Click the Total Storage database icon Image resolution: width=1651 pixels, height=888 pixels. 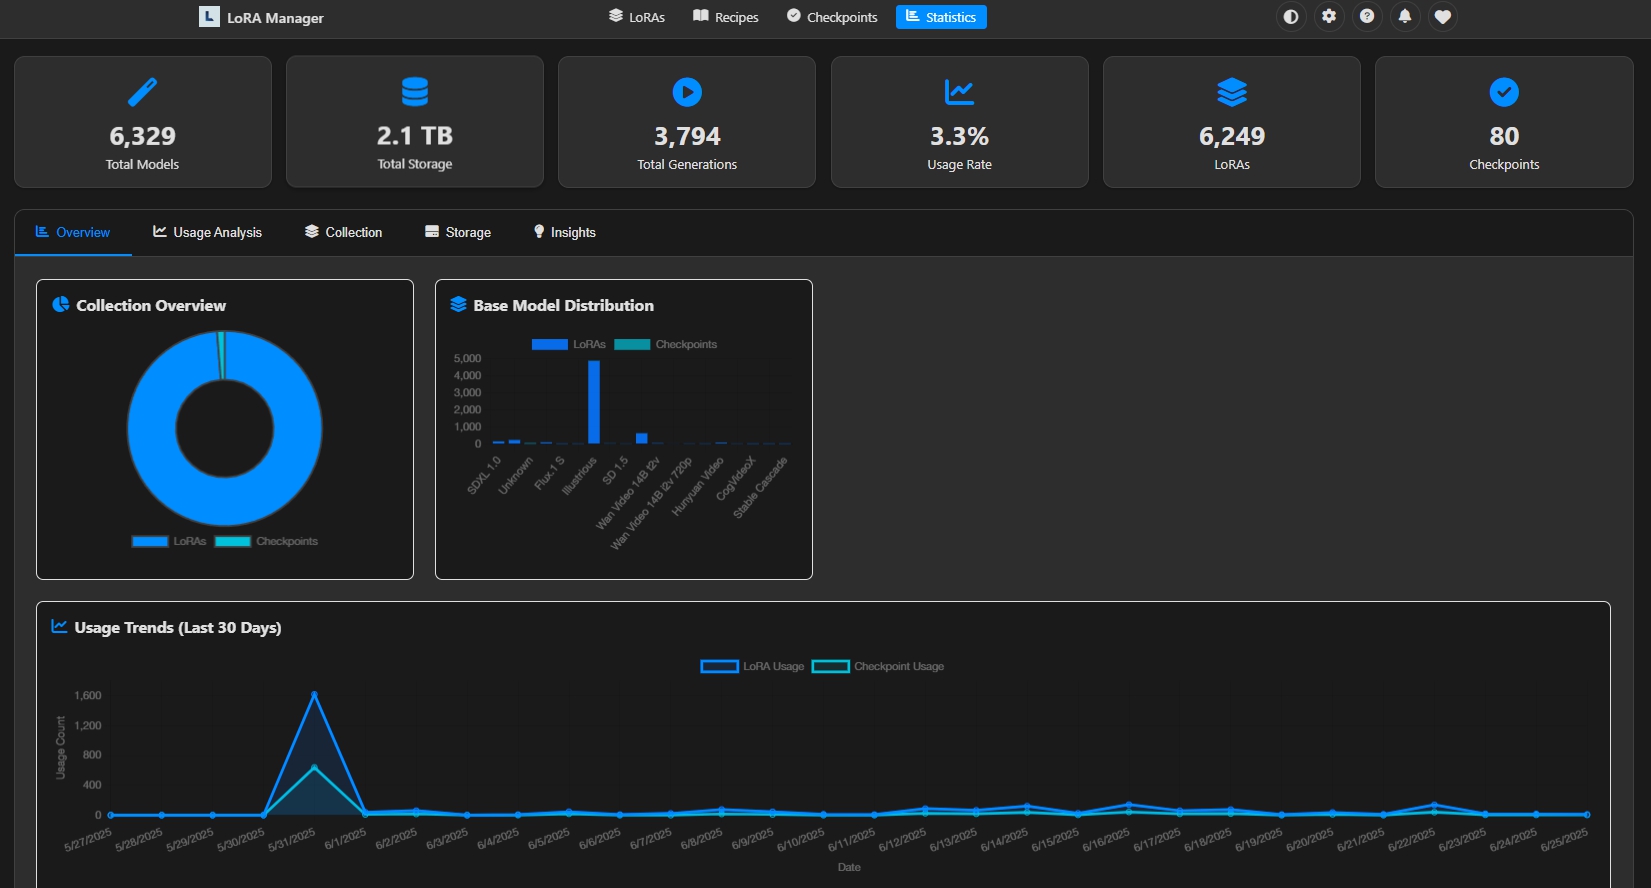click(415, 92)
